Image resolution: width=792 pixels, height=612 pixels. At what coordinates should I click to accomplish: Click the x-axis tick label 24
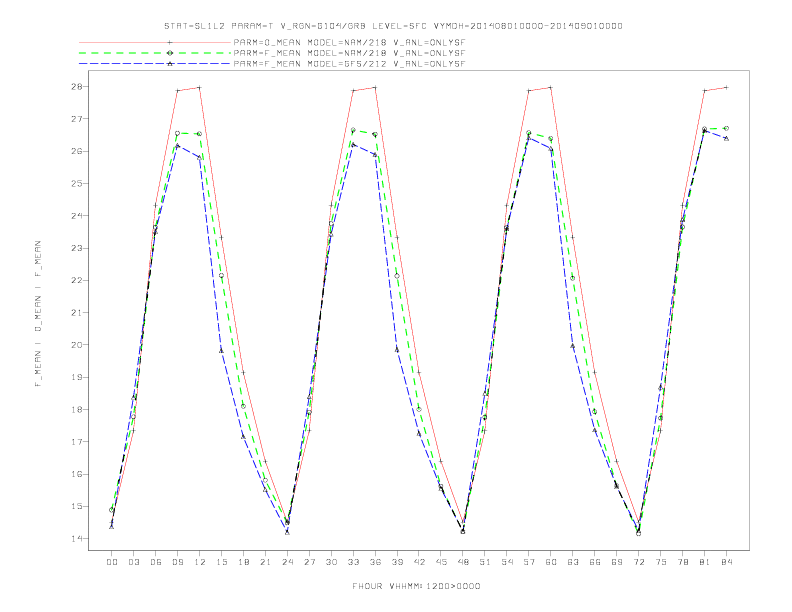click(287, 562)
